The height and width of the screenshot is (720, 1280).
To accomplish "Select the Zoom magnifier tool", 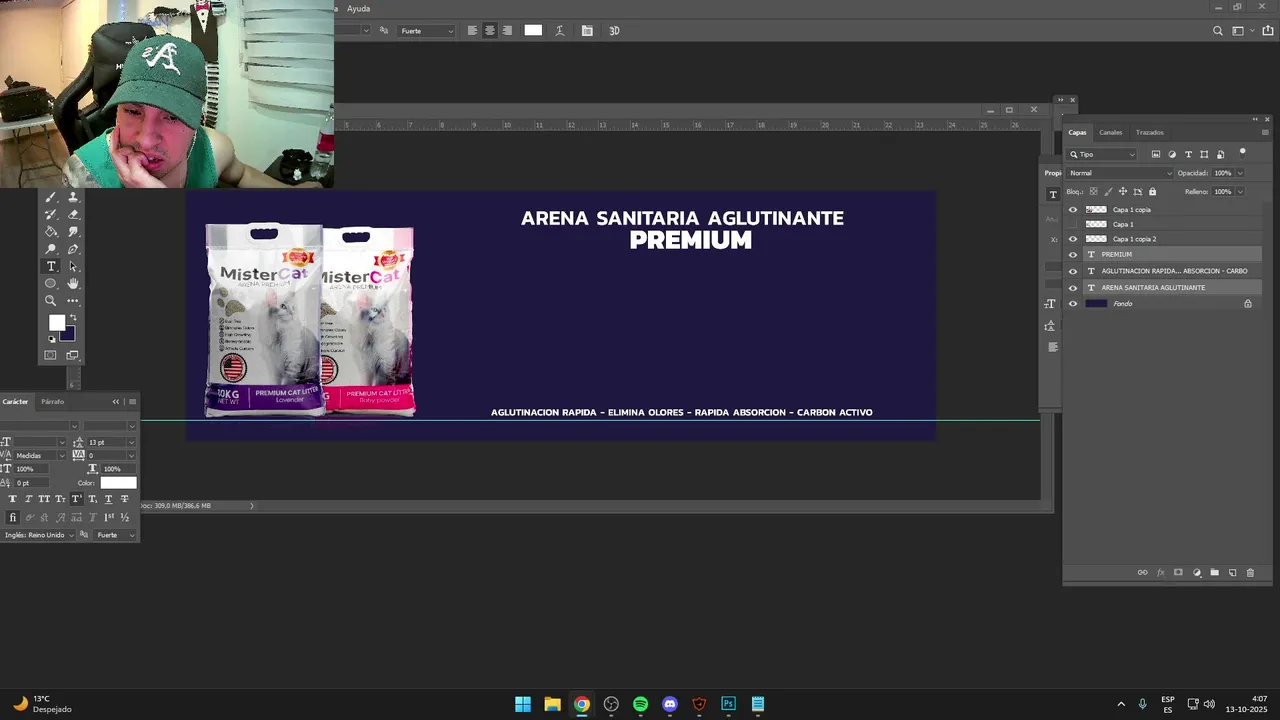I will click(x=51, y=300).
